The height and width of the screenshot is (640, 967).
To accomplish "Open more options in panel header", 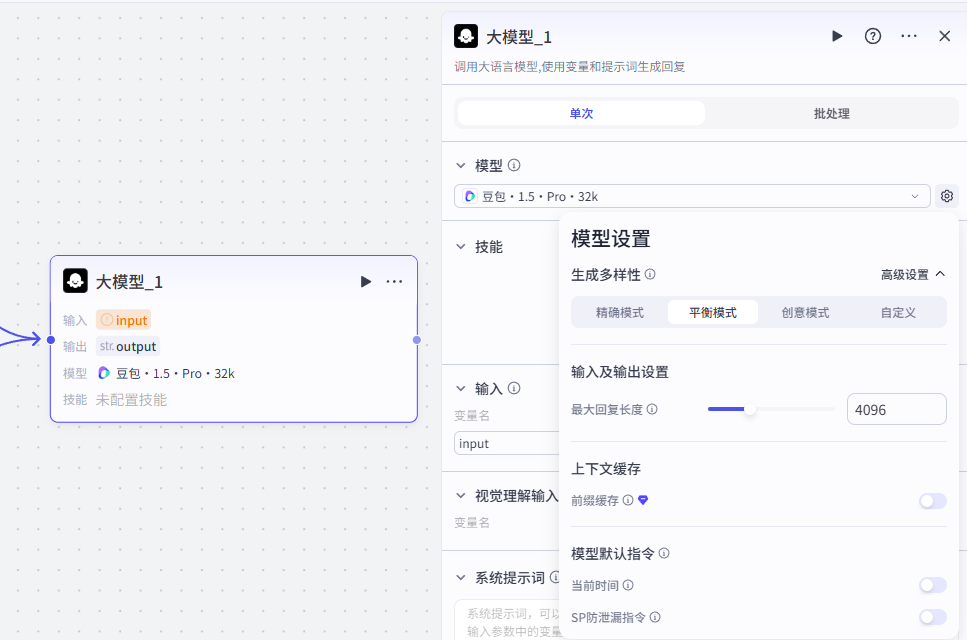I will click(x=908, y=36).
